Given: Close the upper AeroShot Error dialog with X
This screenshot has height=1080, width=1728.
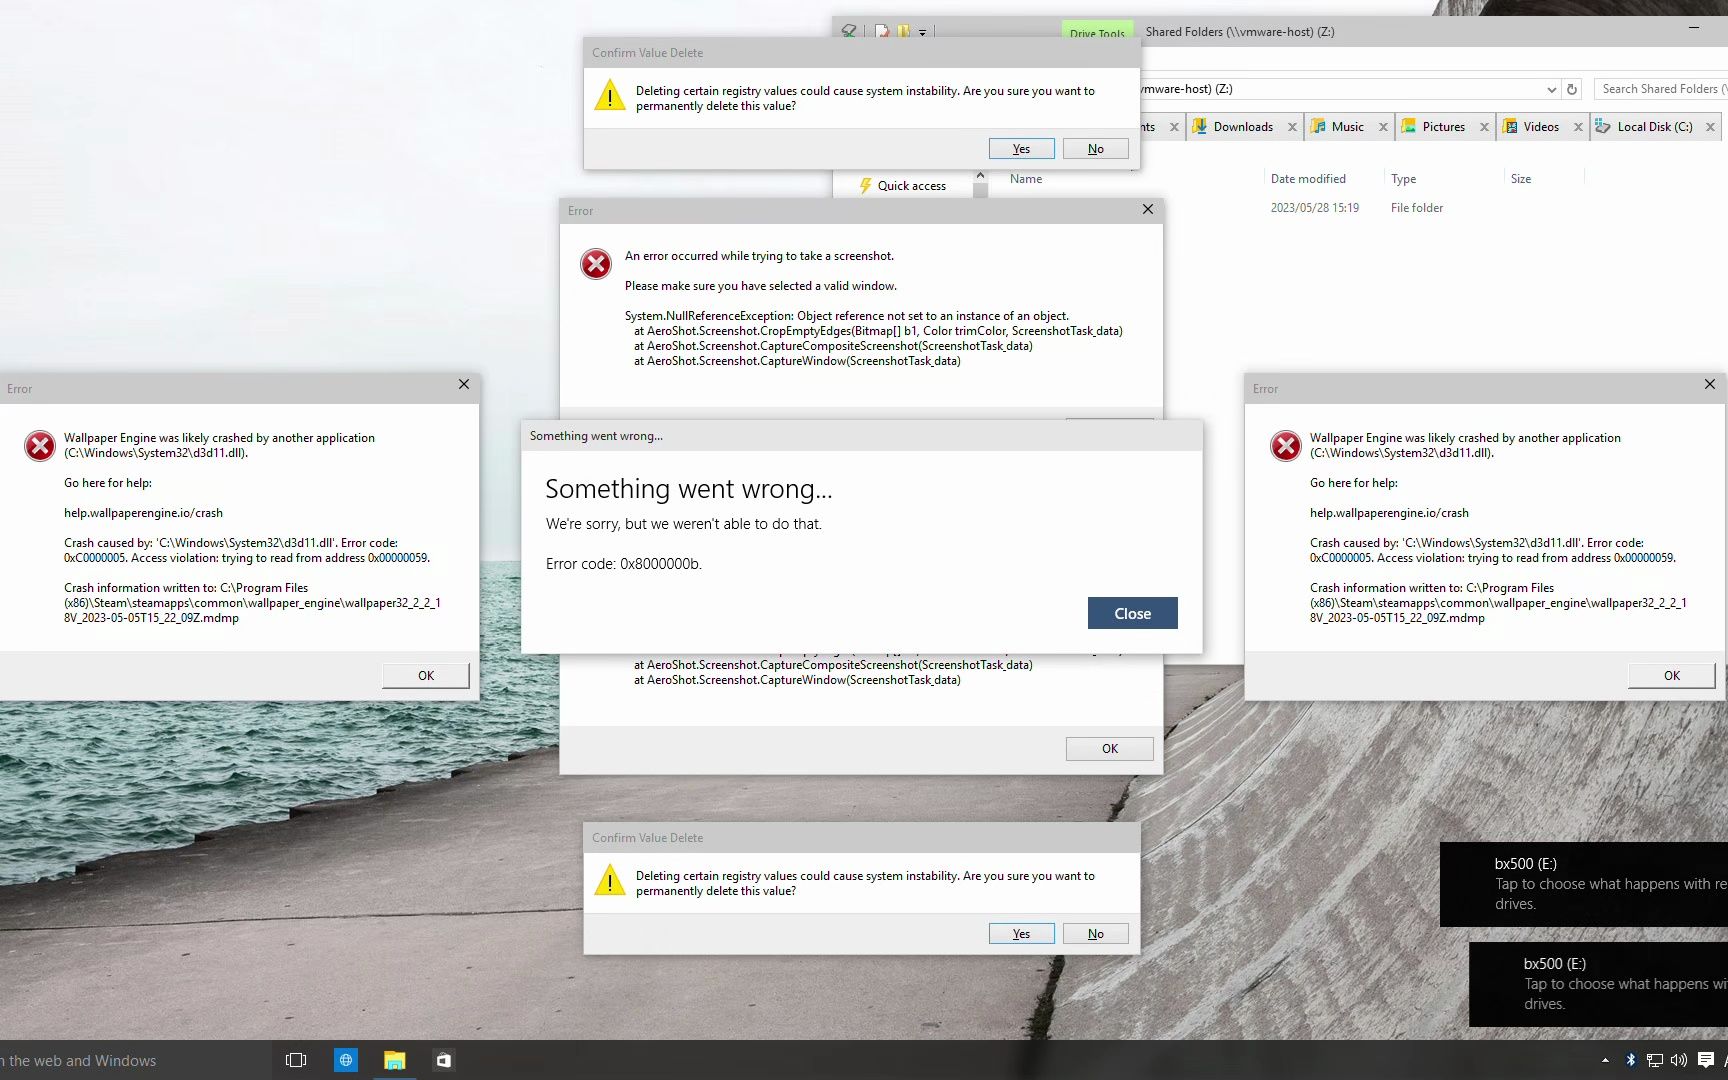Looking at the screenshot, I should [x=1148, y=209].
